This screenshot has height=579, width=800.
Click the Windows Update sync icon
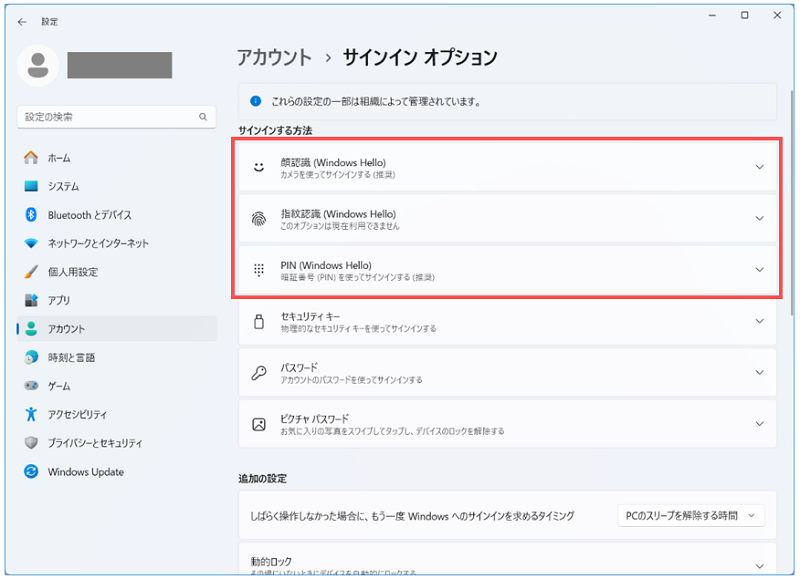tap(31, 471)
